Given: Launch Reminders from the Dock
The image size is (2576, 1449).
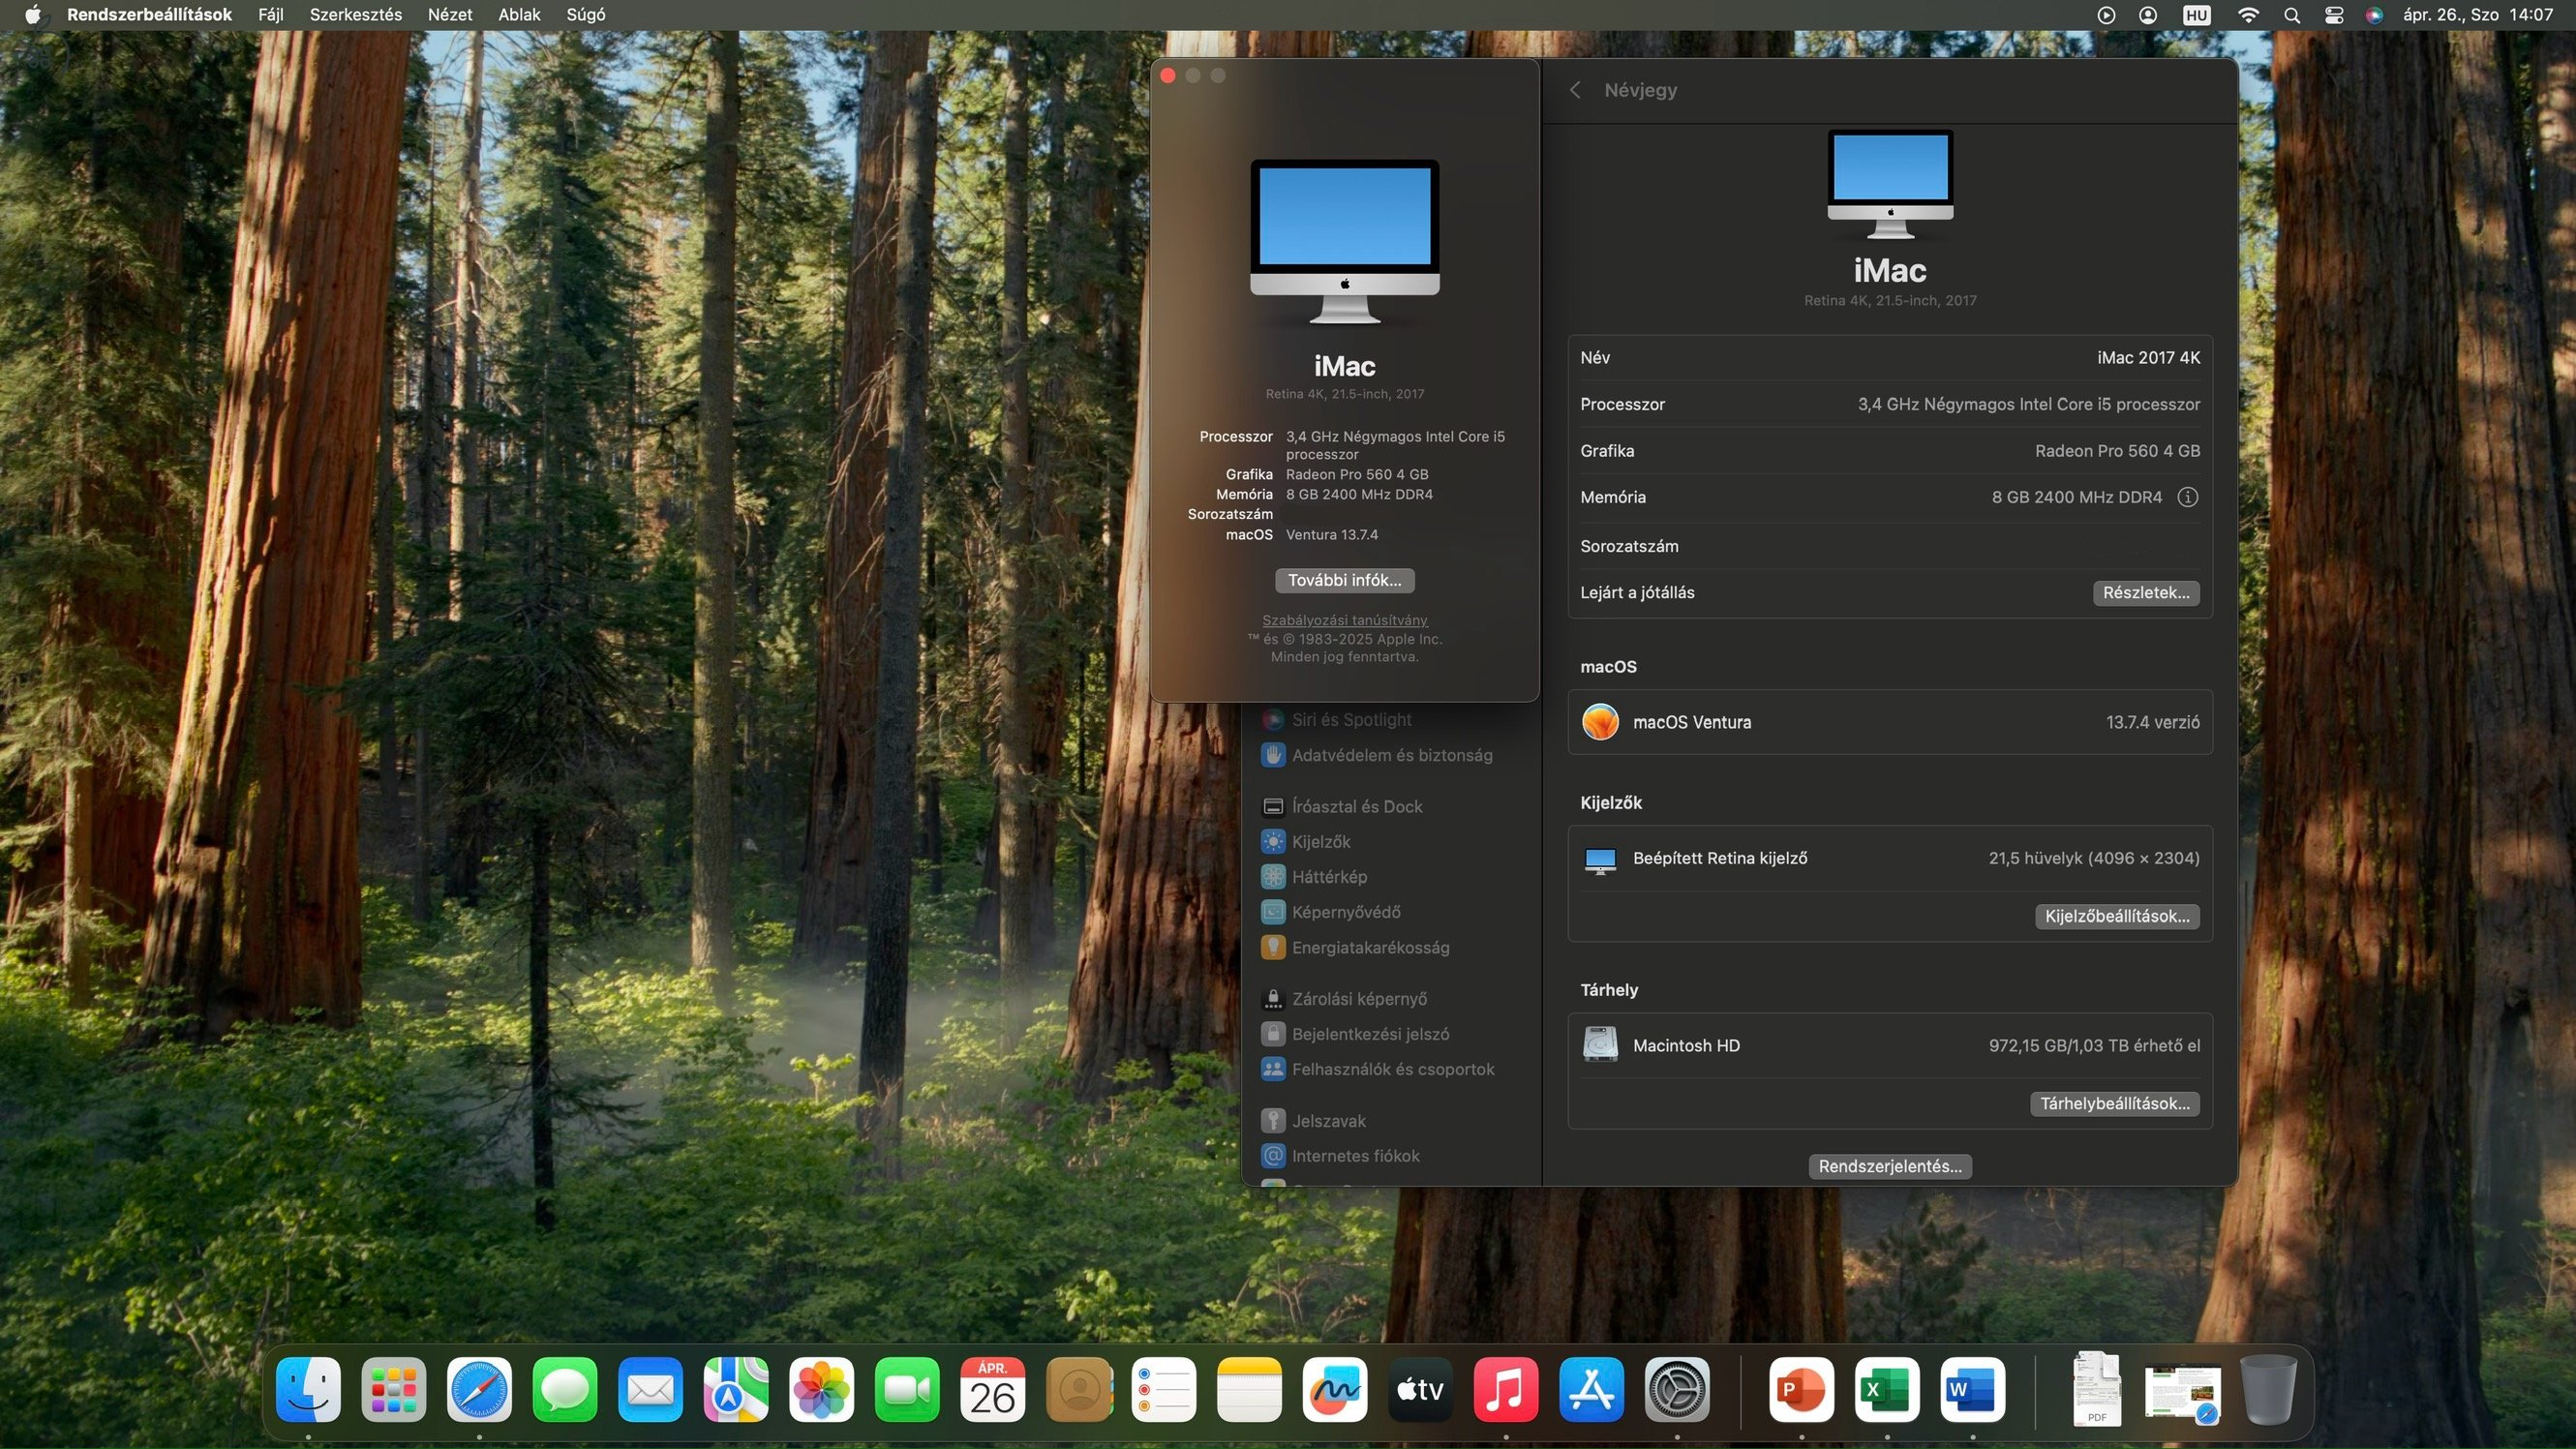Looking at the screenshot, I should click(1164, 1390).
